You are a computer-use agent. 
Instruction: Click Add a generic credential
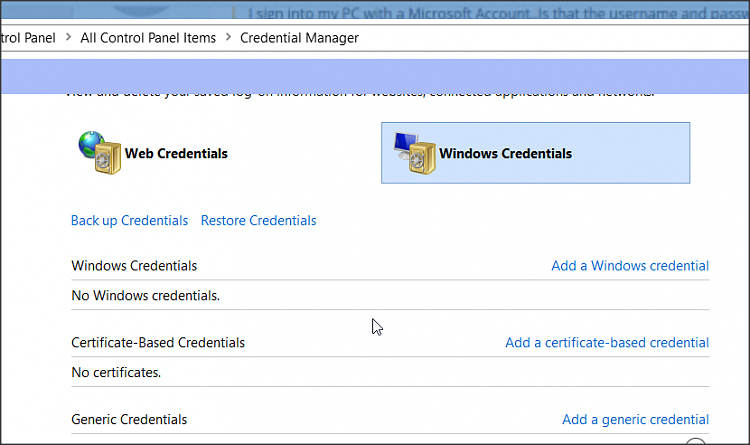[635, 420]
